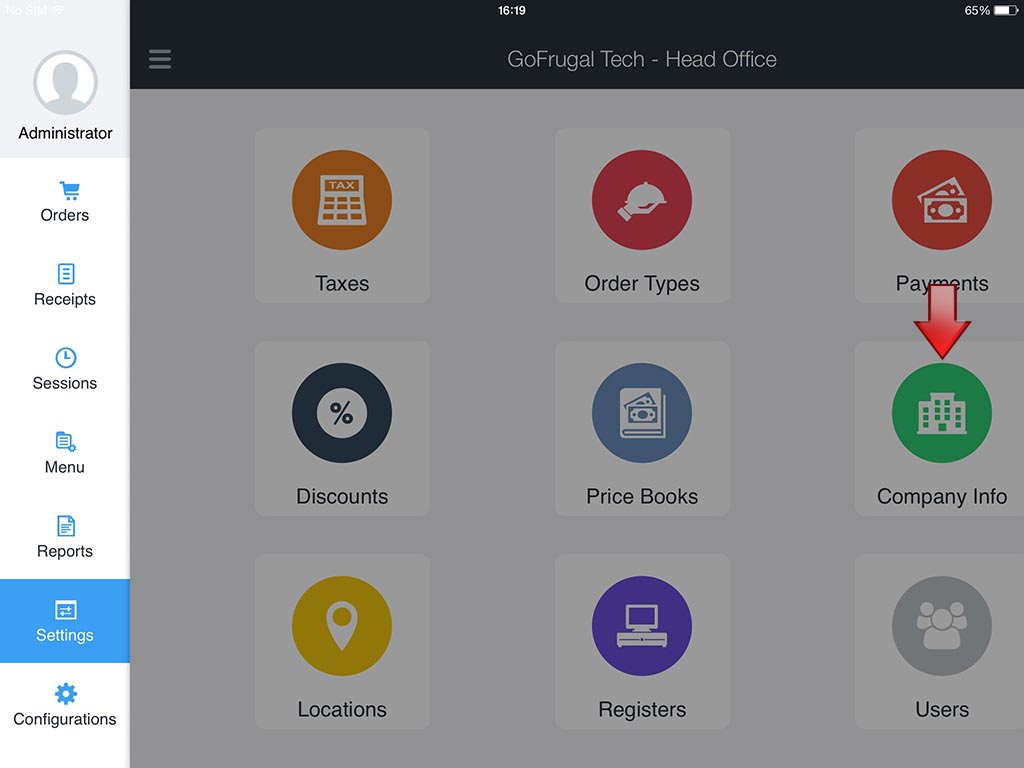Open the Locations map pin icon
This screenshot has width=1024, height=768.
(x=342, y=626)
